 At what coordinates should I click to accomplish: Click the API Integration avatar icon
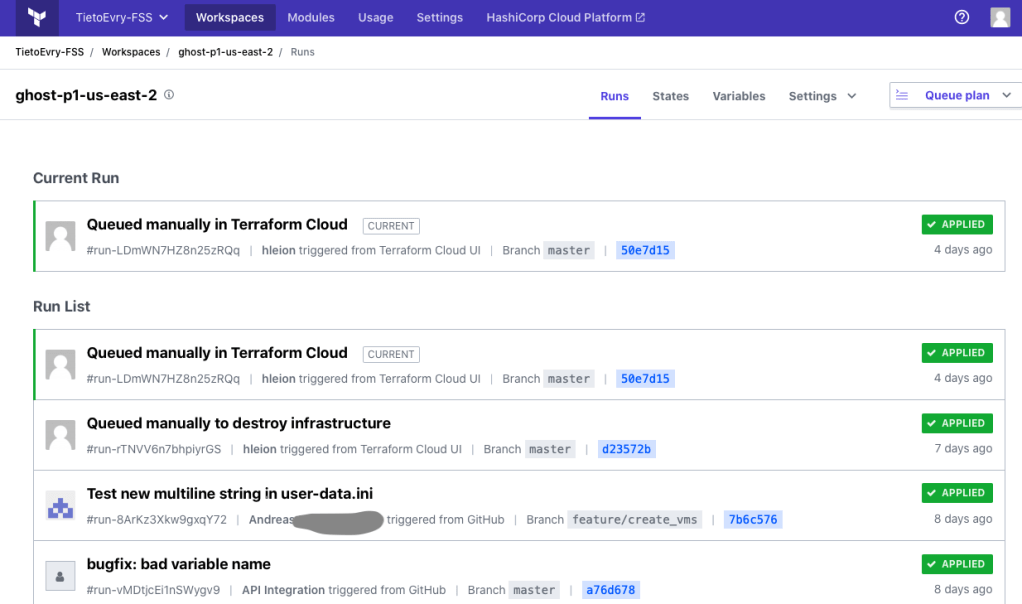point(61,576)
